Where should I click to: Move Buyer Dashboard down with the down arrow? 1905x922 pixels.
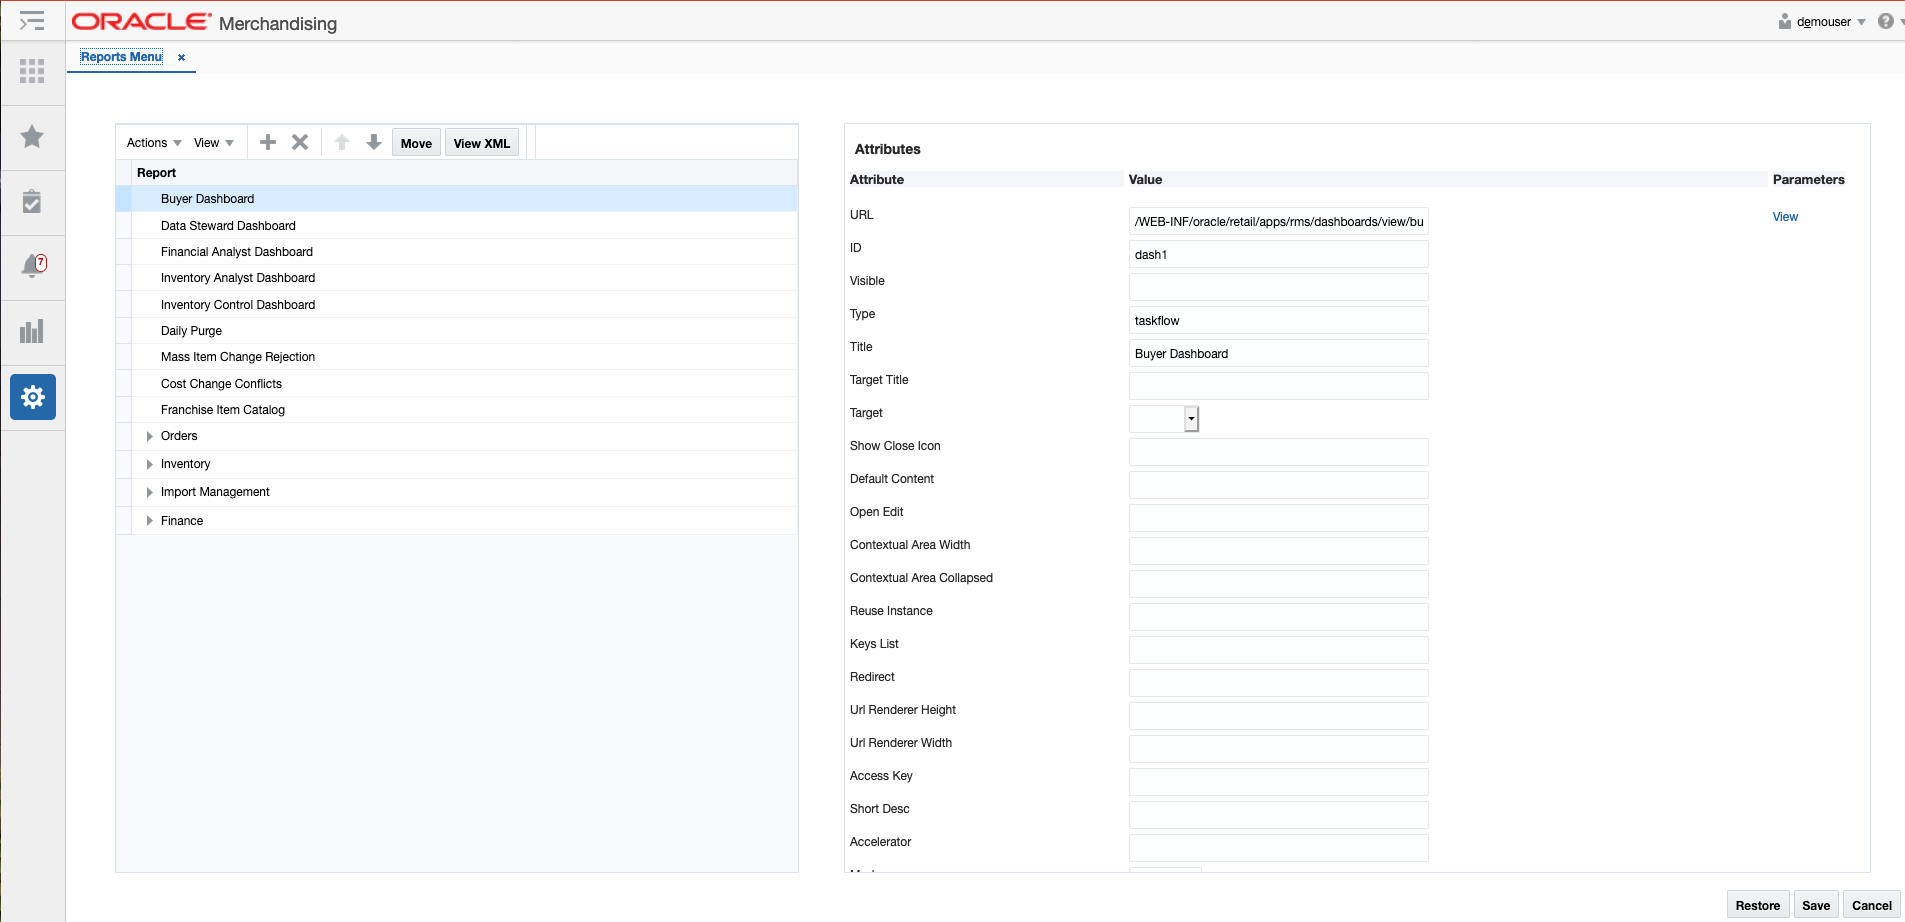click(x=373, y=142)
